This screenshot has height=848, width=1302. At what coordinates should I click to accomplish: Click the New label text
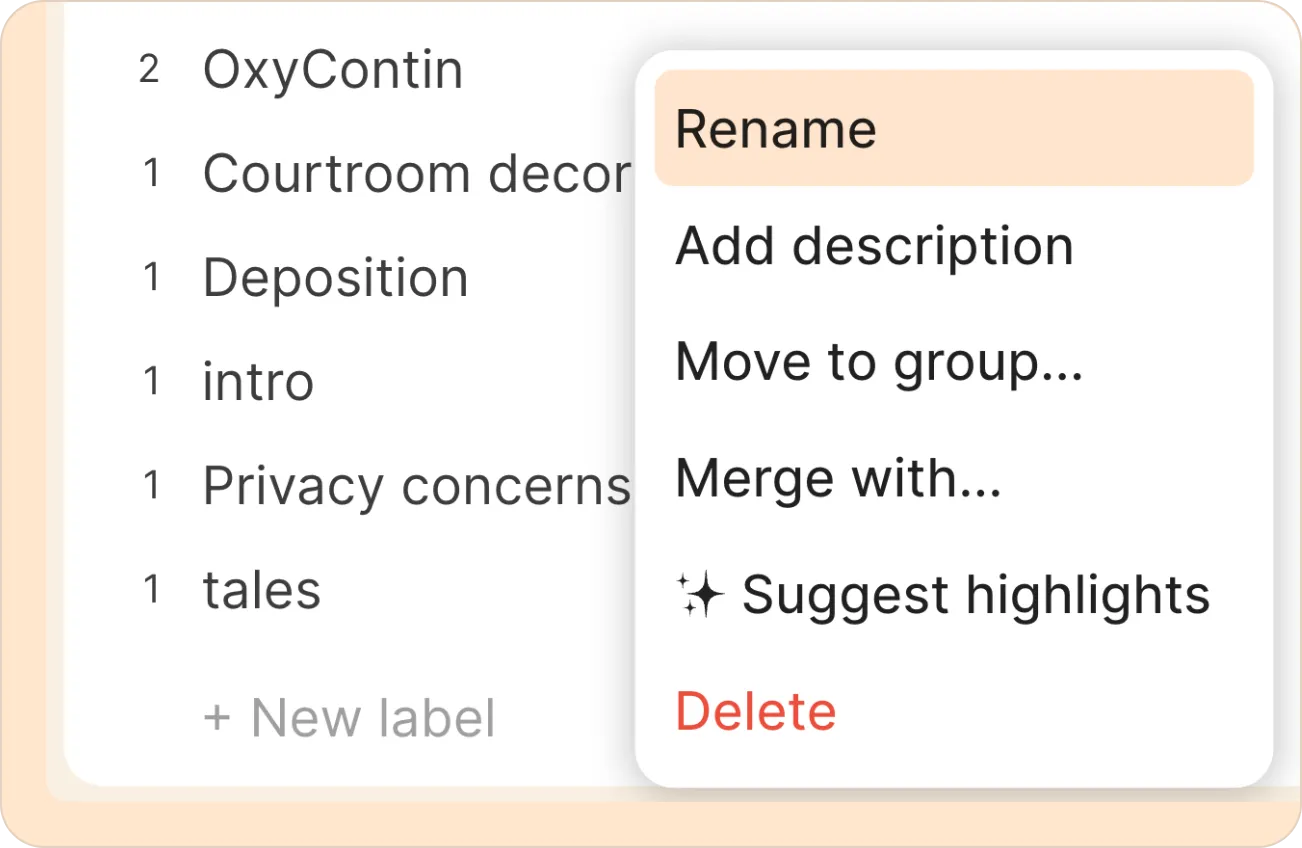coord(372,718)
